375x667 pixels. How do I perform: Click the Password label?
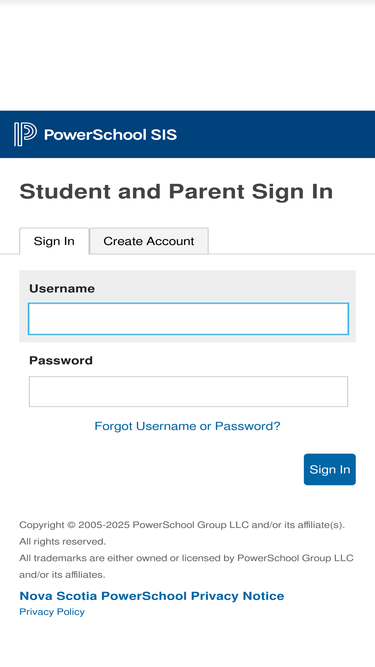(x=61, y=360)
